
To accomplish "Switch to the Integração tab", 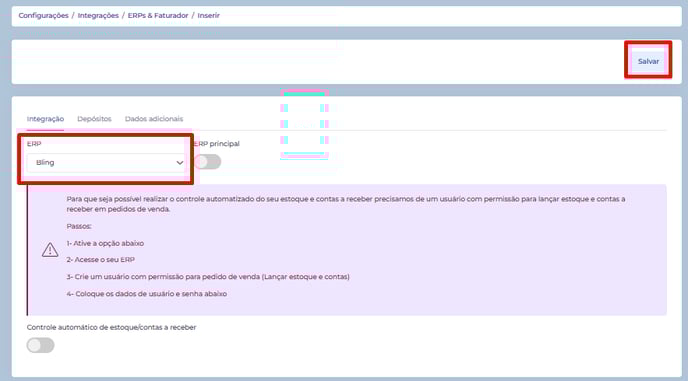I will pyautogui.click(x=45, y=119).
